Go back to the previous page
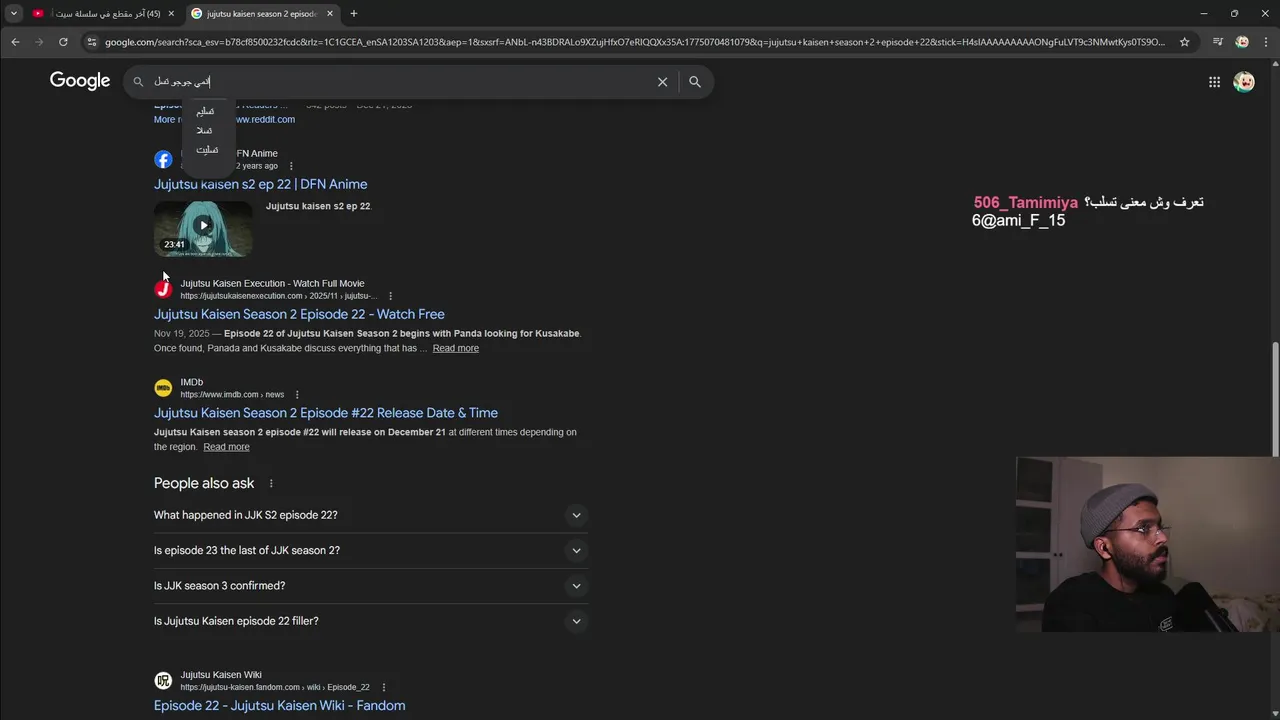 pos(15,42)
